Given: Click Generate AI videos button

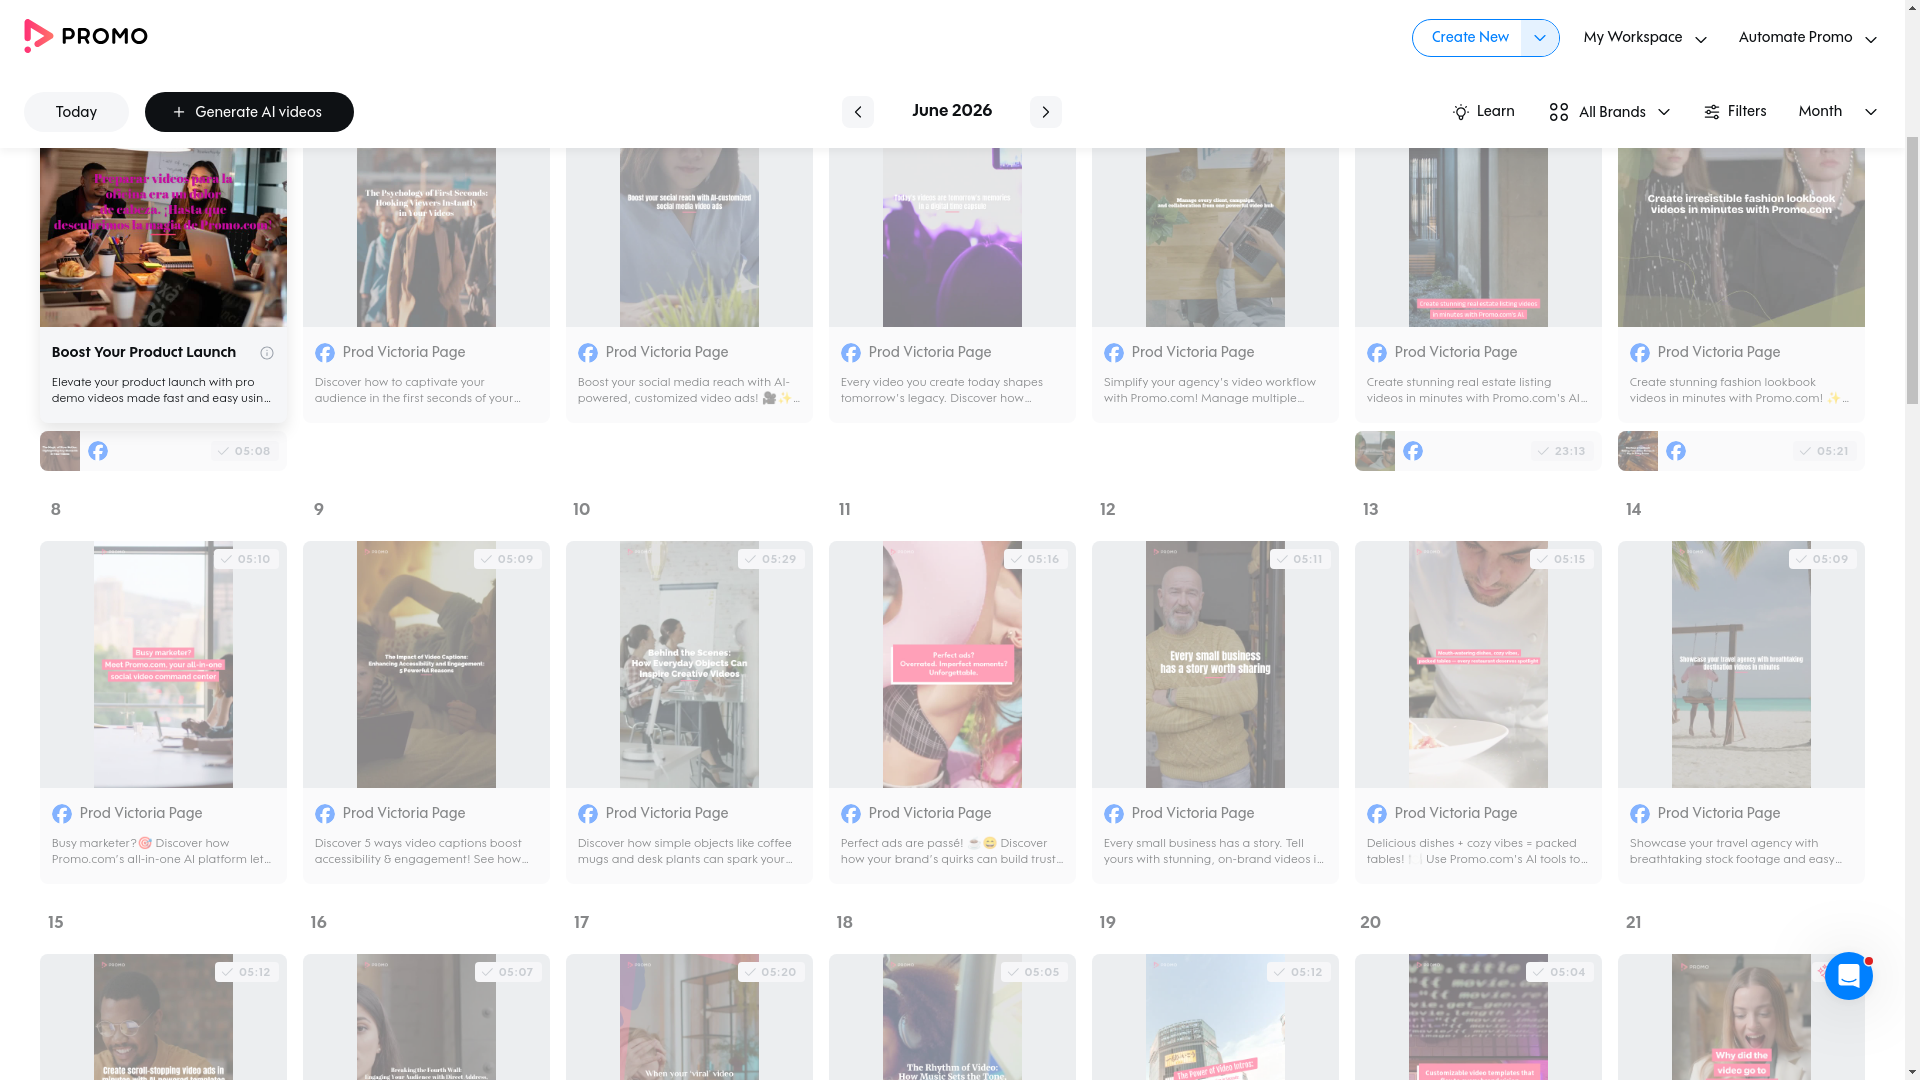Looking at the screenshot, I should 249,112.
